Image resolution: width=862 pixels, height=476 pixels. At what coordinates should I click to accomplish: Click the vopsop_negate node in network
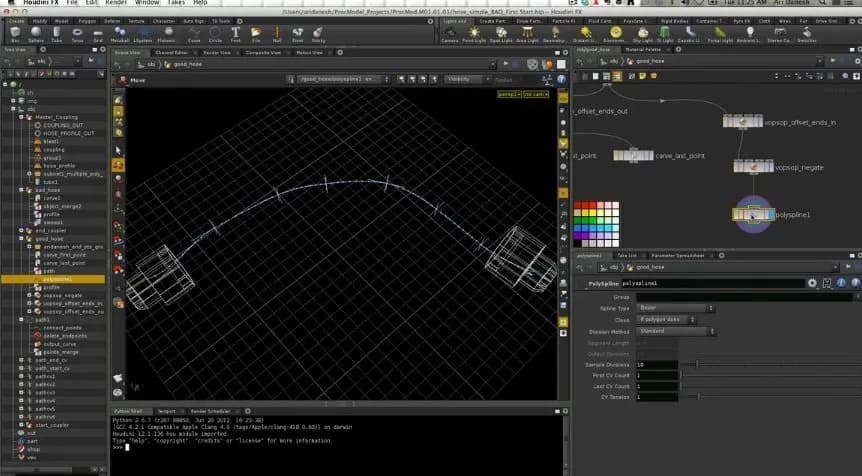753,167
